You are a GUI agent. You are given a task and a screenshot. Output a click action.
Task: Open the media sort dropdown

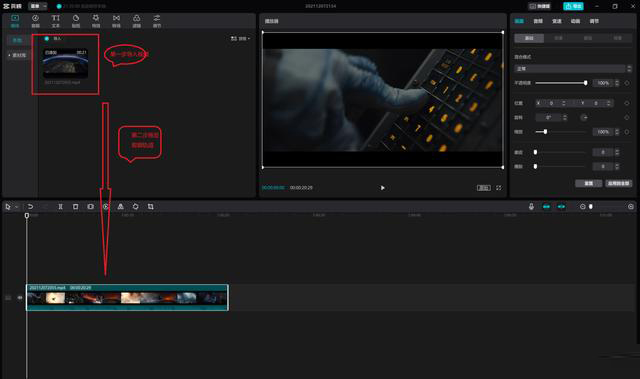(x=240, y=38)
